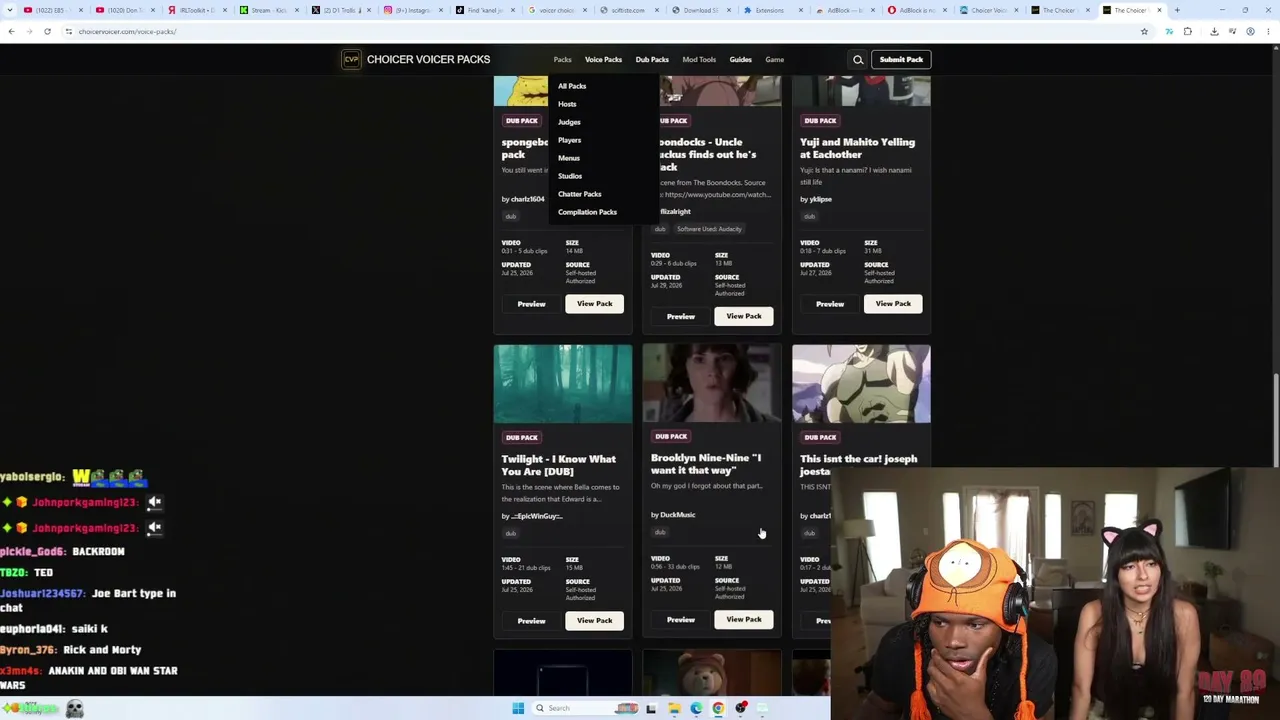View Pack for Boondocks Uncle Ruckus
1280x720 pixels.
(743, 316)
